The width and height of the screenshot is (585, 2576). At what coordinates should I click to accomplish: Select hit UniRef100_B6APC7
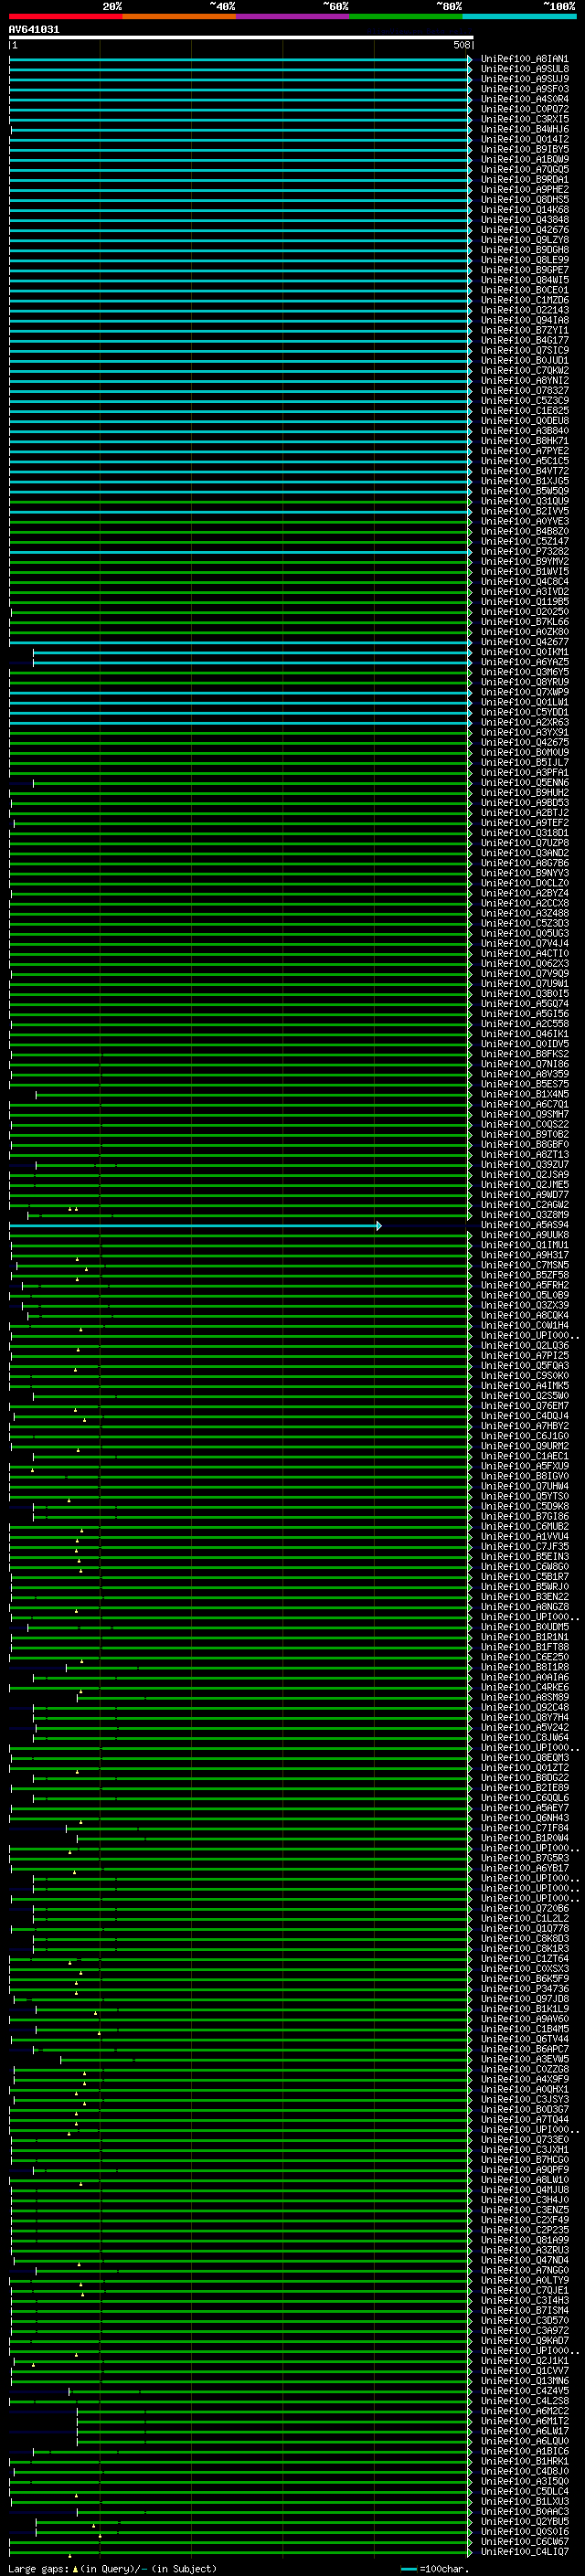point(524,2050)
